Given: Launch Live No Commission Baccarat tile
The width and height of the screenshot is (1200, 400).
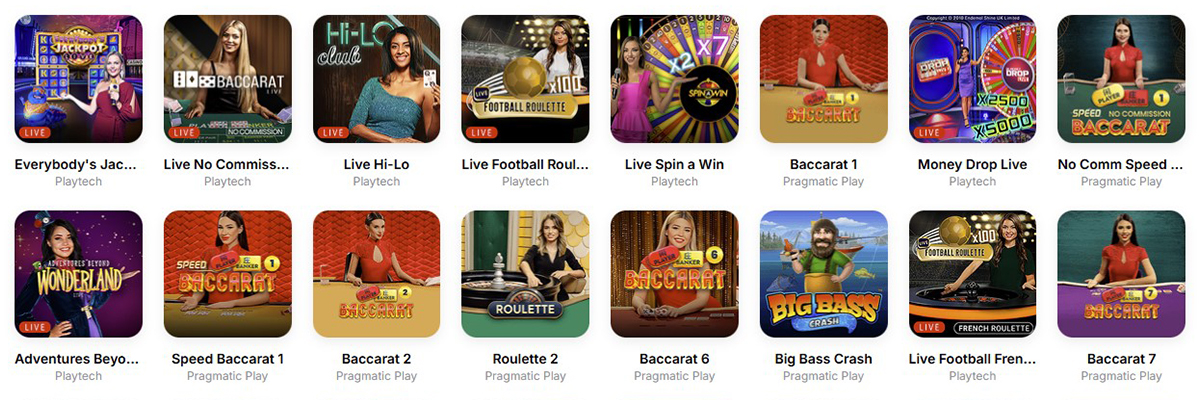Looking at the screenshot, I should pyautogui.click(x=227, y=79).
